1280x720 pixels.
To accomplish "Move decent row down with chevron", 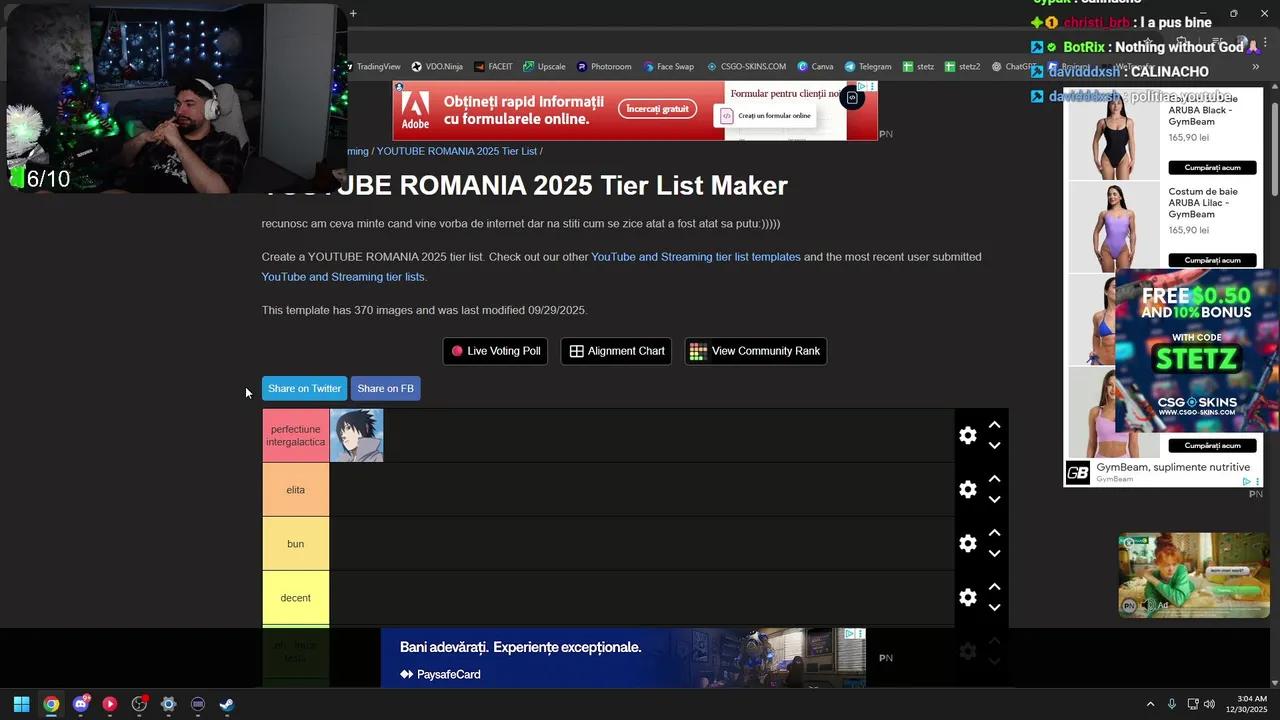I will click(994, 607).
